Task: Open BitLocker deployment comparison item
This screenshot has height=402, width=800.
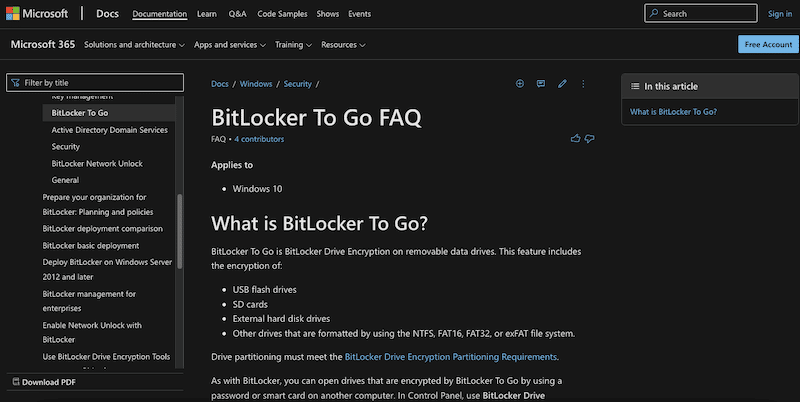Action: 103,229
